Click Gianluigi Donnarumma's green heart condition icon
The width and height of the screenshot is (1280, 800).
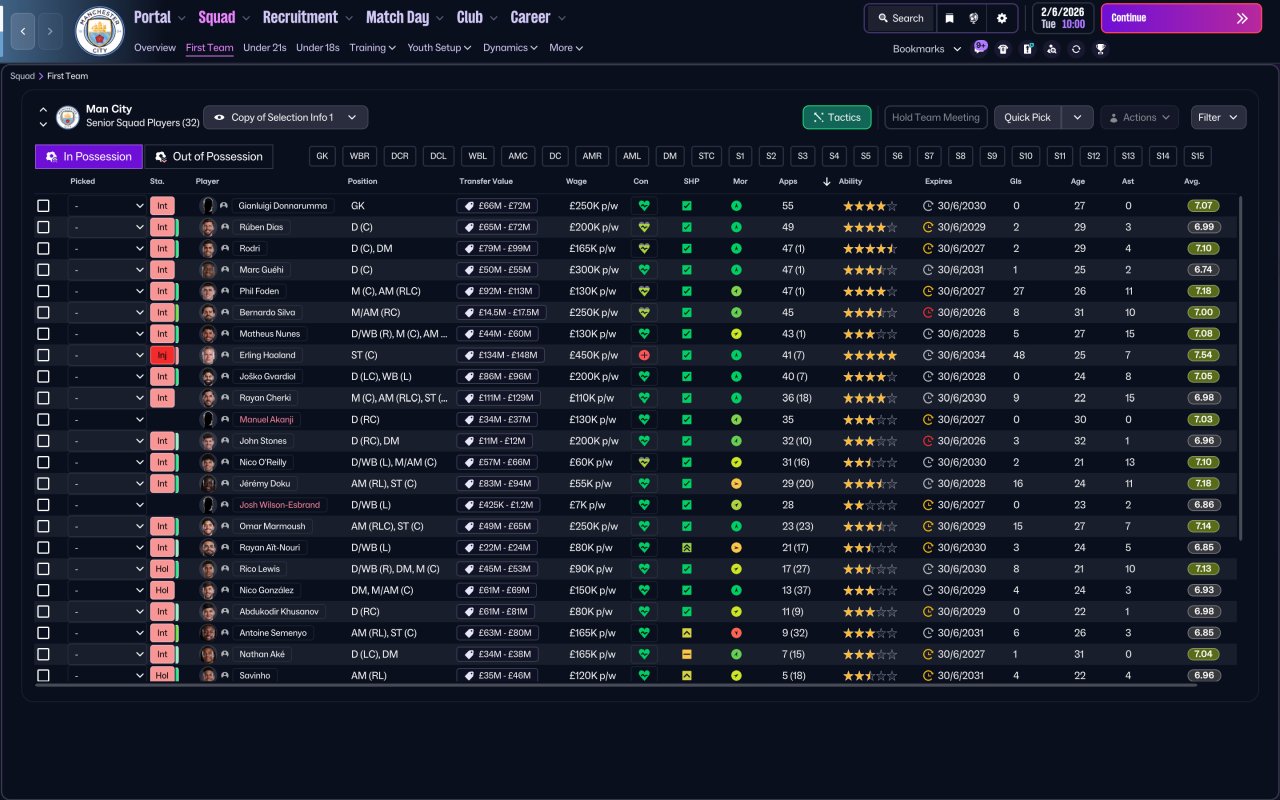click(644, 206)
